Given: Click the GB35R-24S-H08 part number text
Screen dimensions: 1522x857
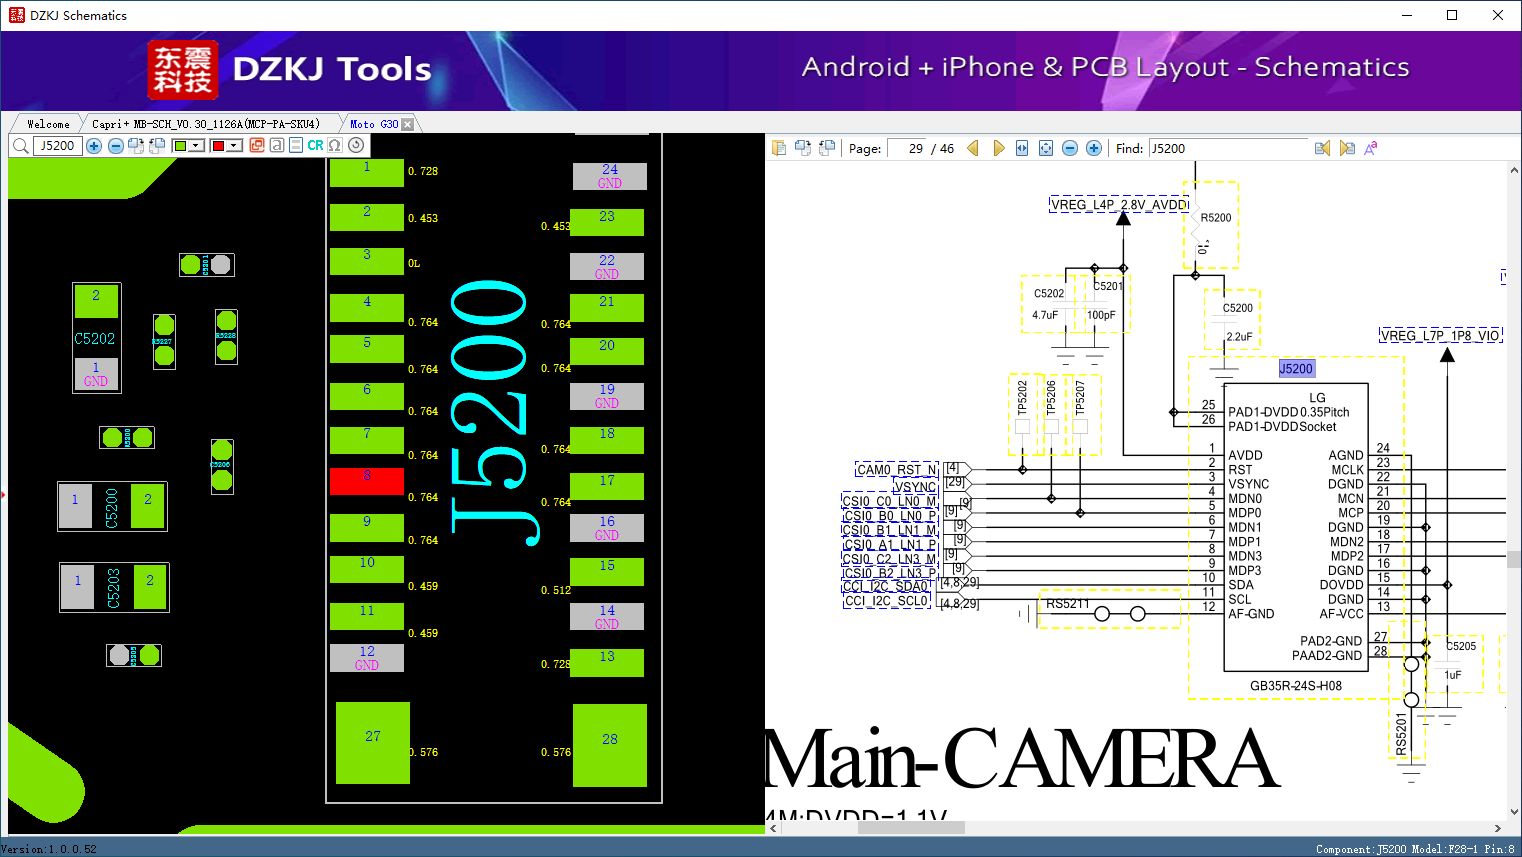Looking at the screenshot, I should [x=1296, y=686].
